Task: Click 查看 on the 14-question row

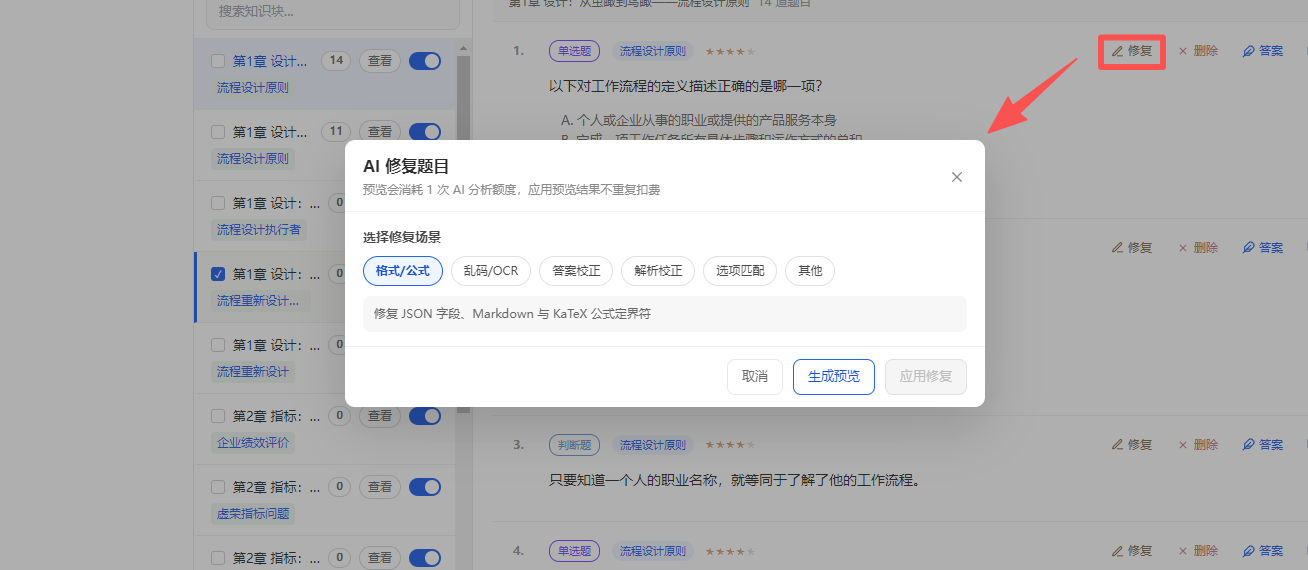Action: tap(380, 61)
